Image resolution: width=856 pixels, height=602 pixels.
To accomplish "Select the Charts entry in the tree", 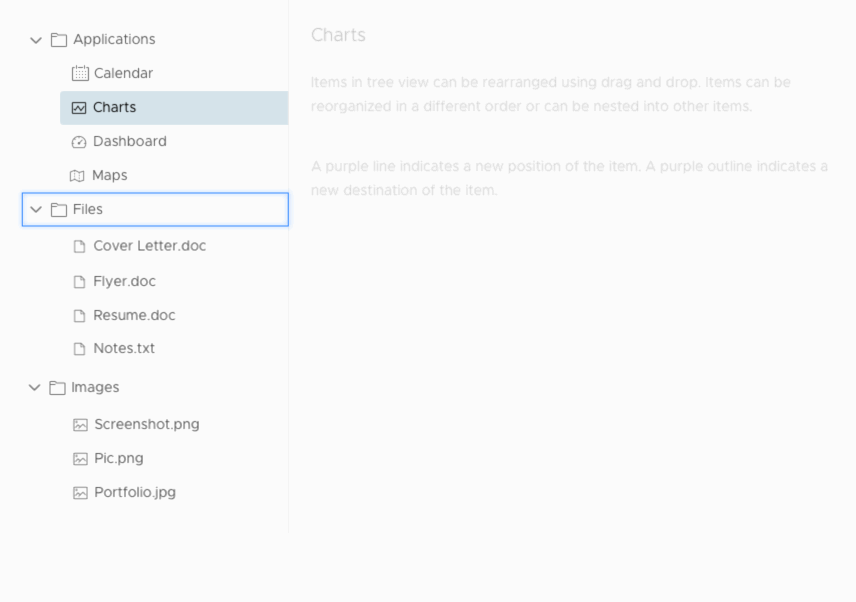I will tap(116, 107).
